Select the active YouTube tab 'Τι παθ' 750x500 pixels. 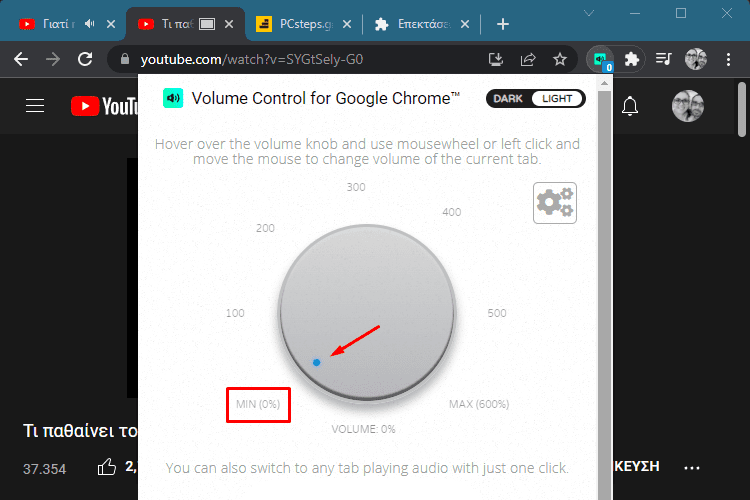point(186,24)
